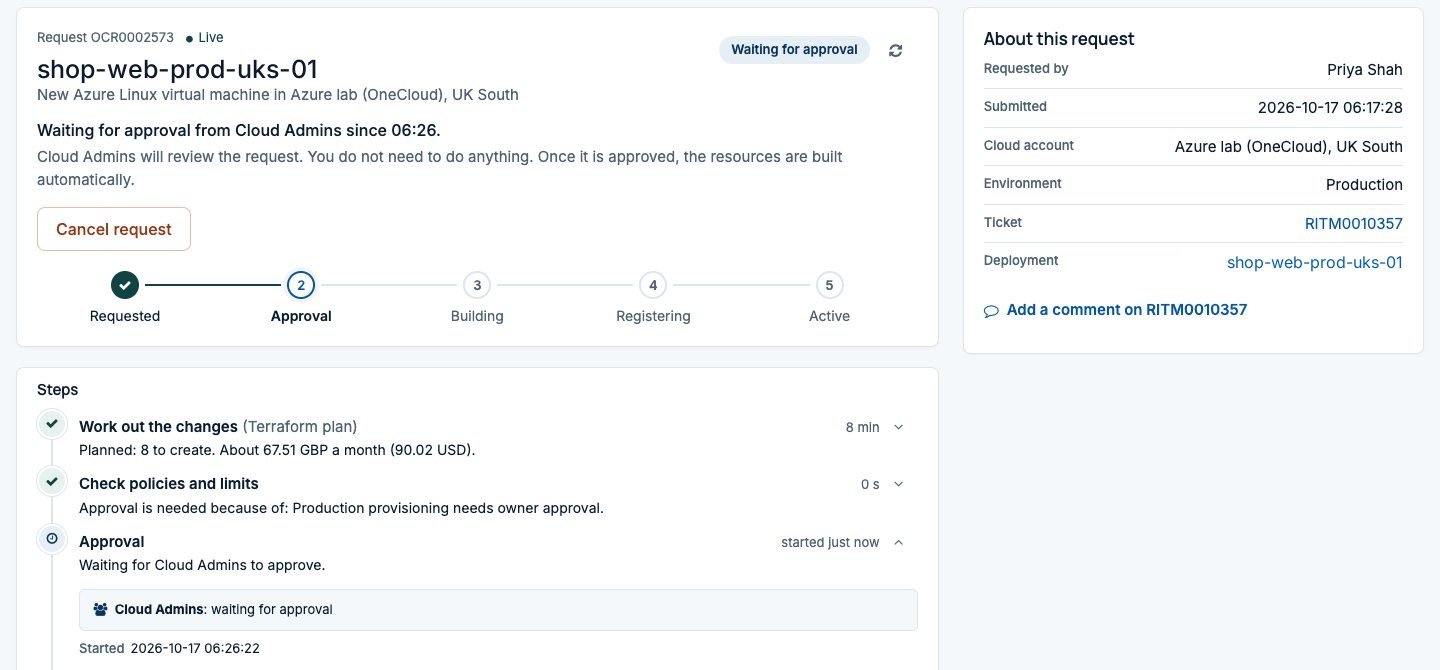Click the submitted time 2026-10-17 06:17:28
The height and width of the screenshot is (670, 1440).
click(1330, 107)
